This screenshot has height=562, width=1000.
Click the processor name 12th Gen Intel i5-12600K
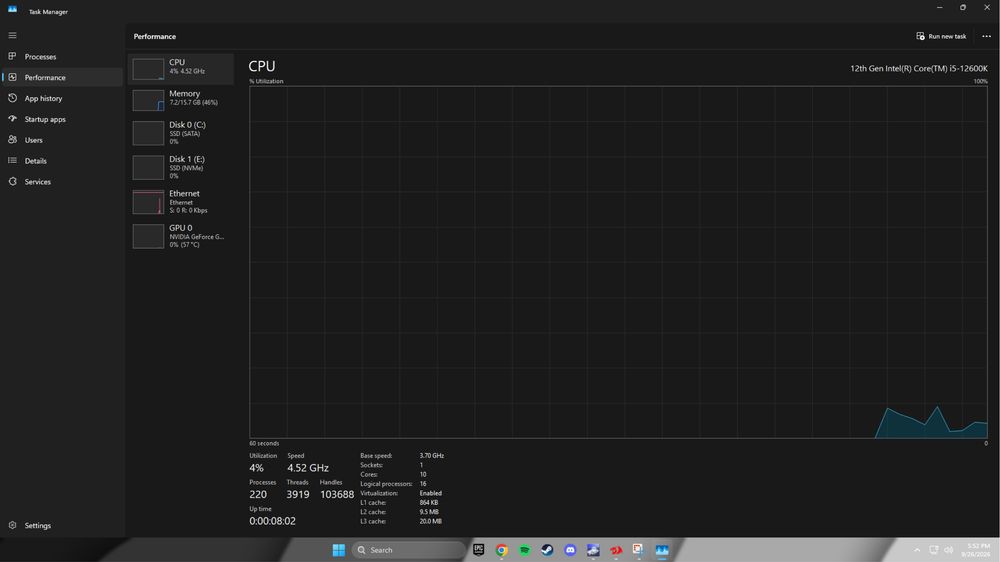click(x=918, y=68)
